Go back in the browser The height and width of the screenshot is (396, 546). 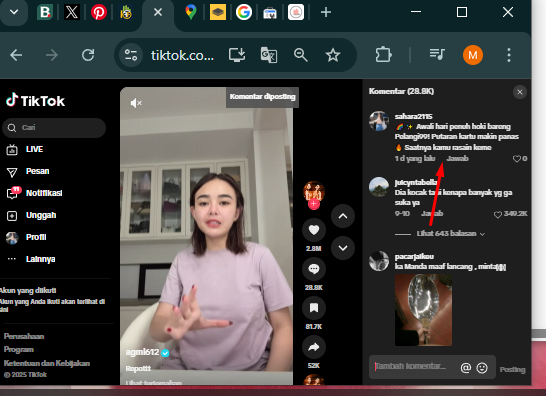(x=16, y=55)
